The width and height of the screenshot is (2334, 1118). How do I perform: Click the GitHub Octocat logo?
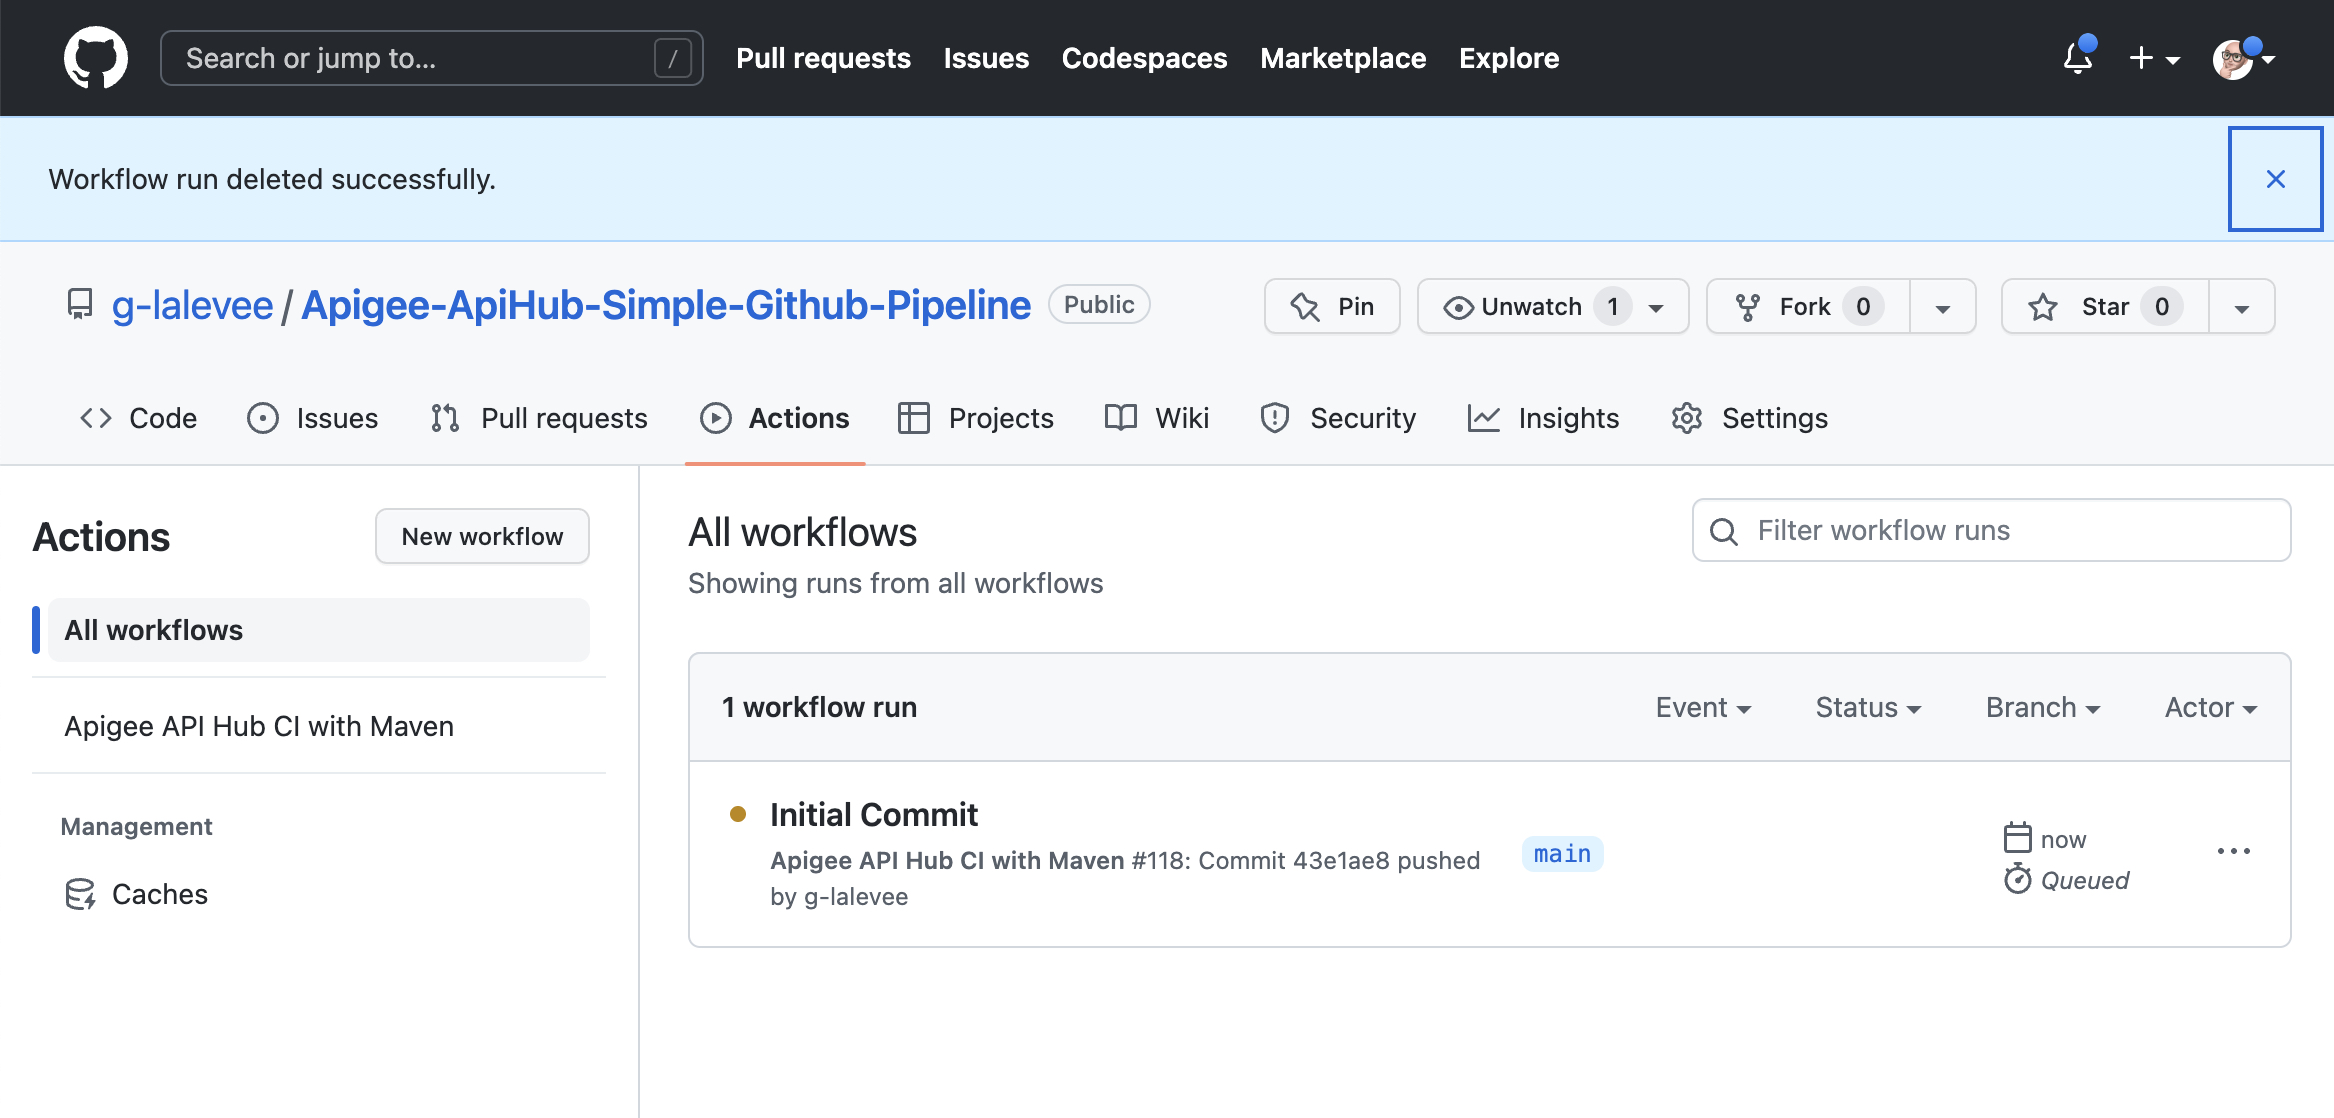point(96,58)
